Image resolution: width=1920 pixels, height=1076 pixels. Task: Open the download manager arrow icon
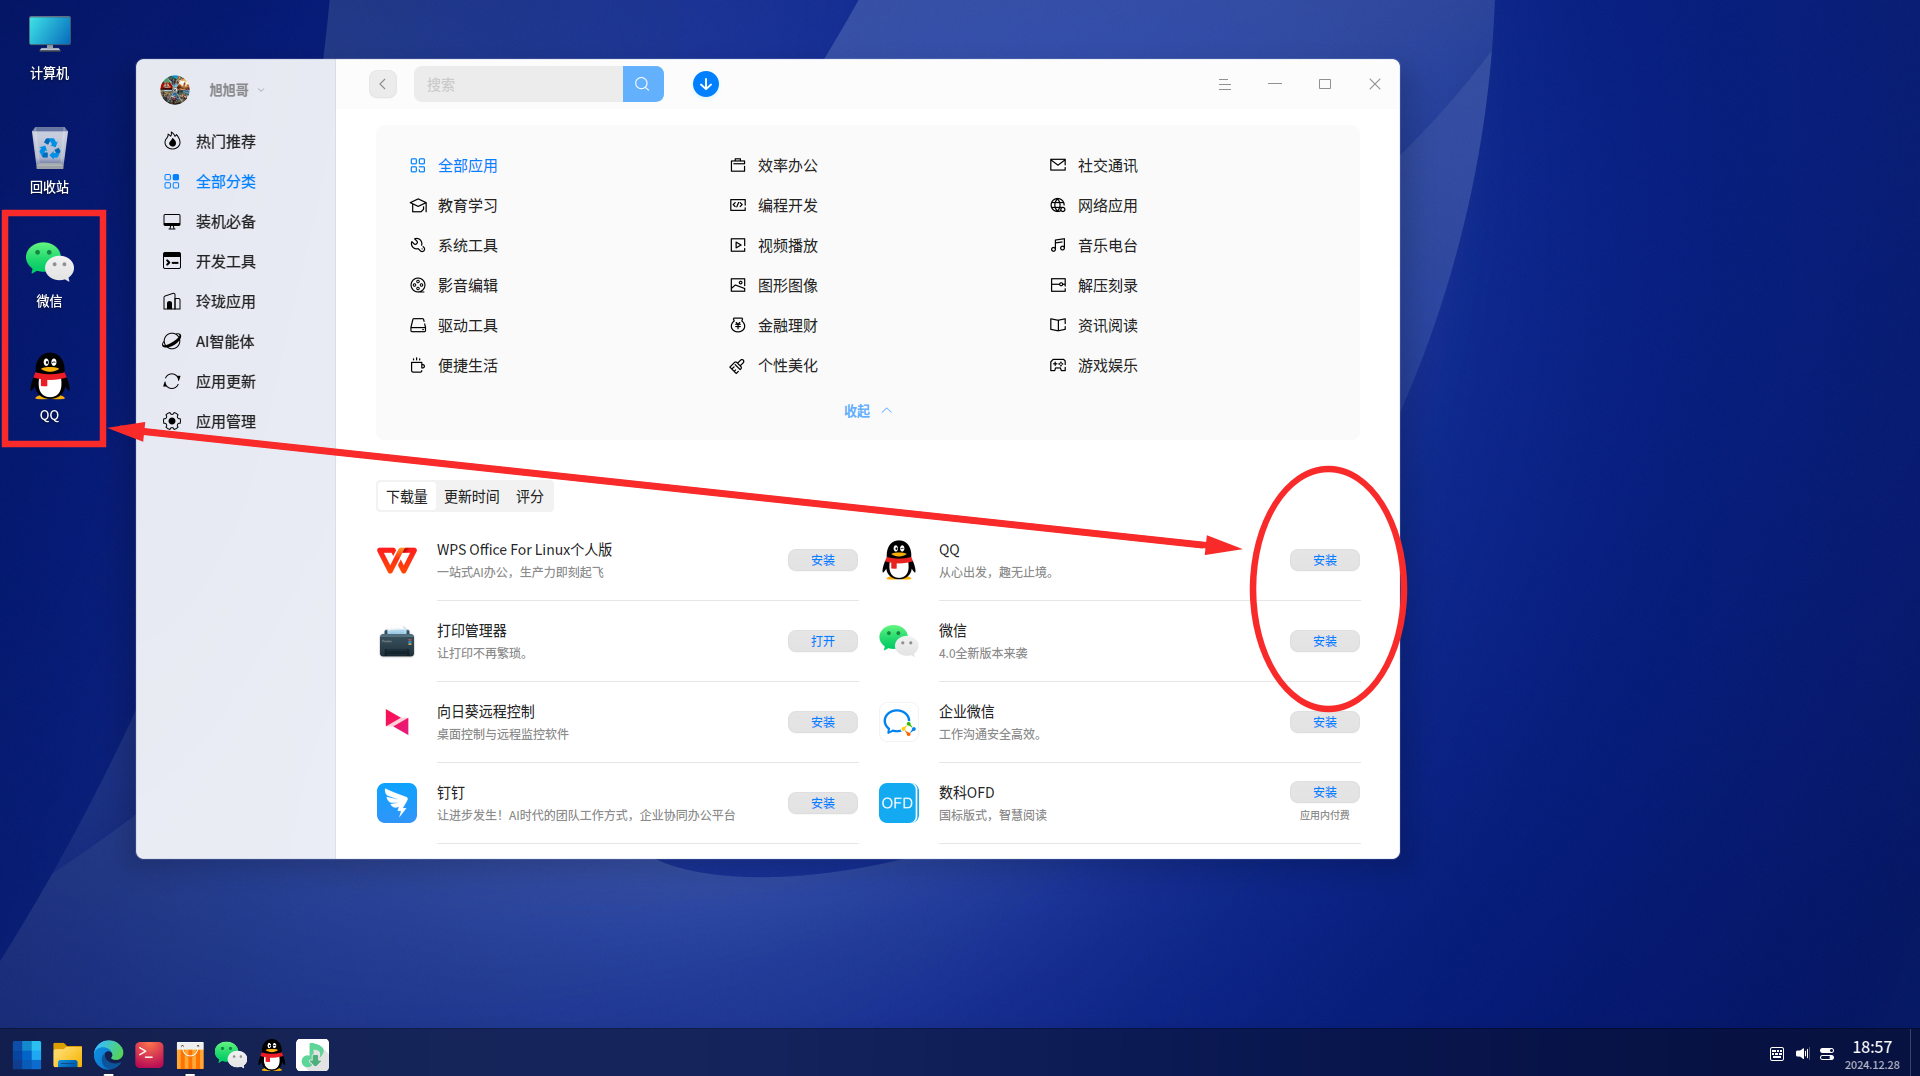click(706, 84)
